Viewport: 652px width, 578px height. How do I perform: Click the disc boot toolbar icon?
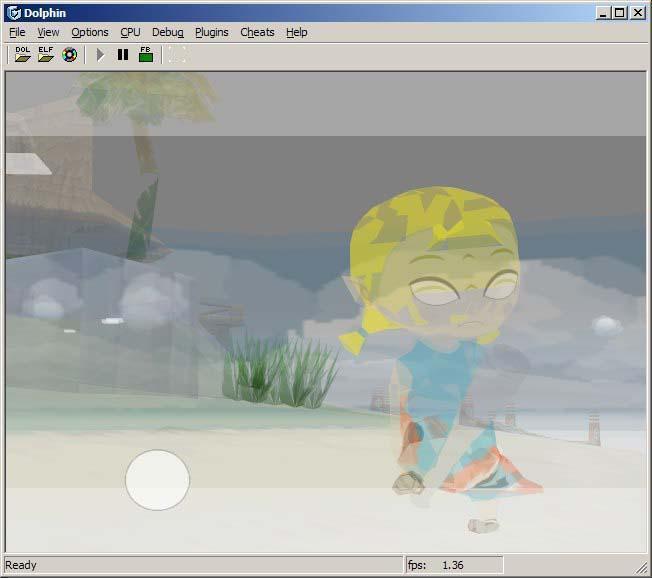click(69, 55)
